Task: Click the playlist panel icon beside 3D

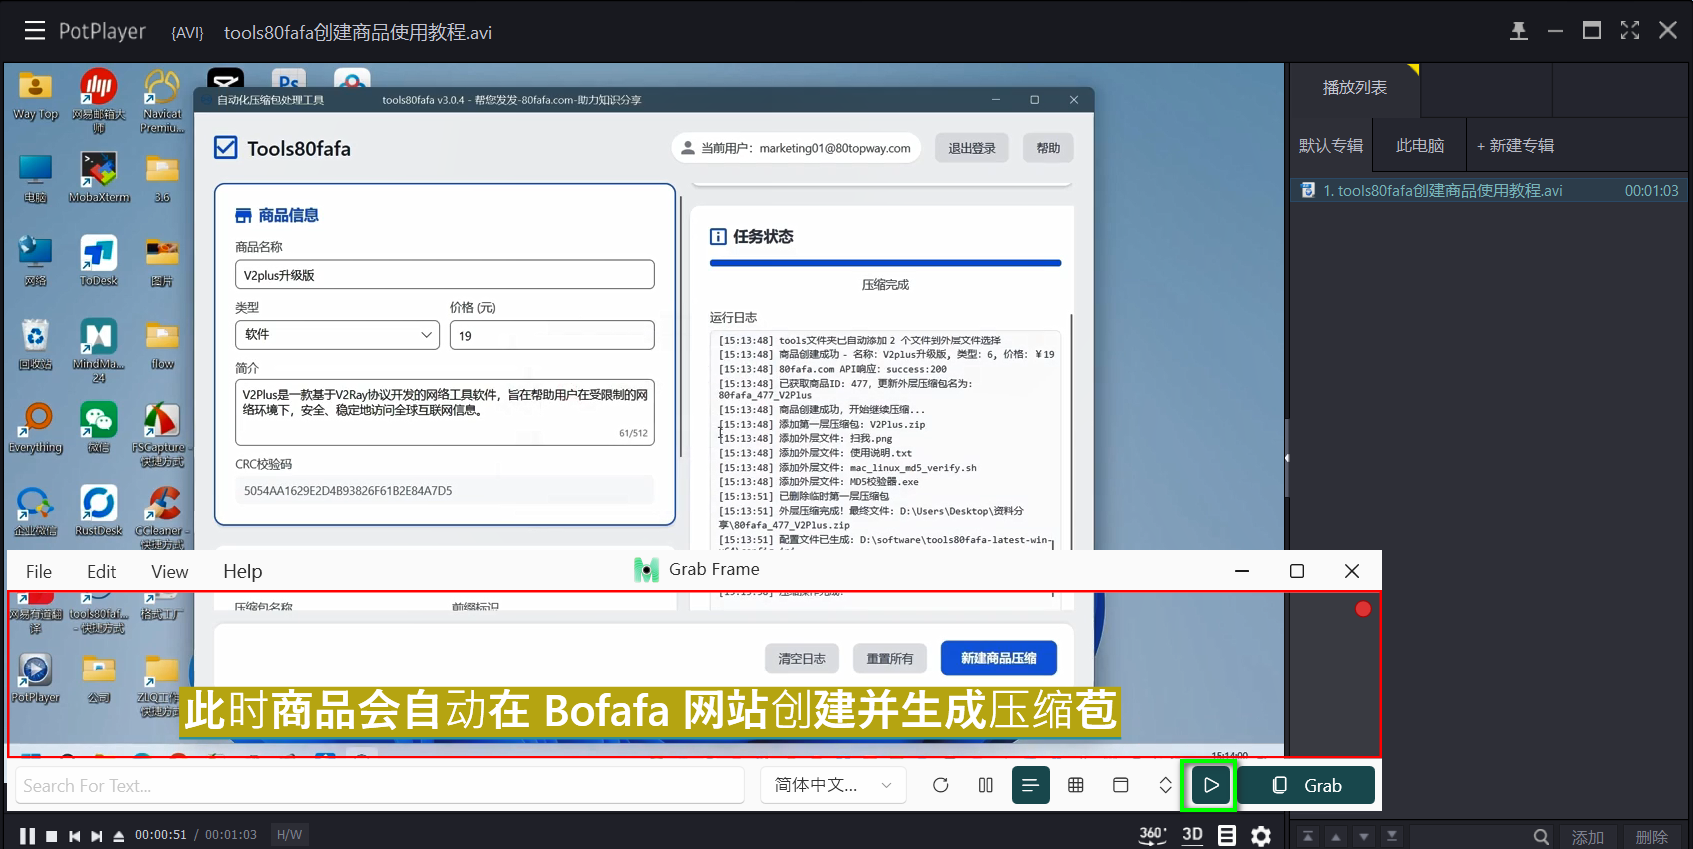Action: 1227,835
